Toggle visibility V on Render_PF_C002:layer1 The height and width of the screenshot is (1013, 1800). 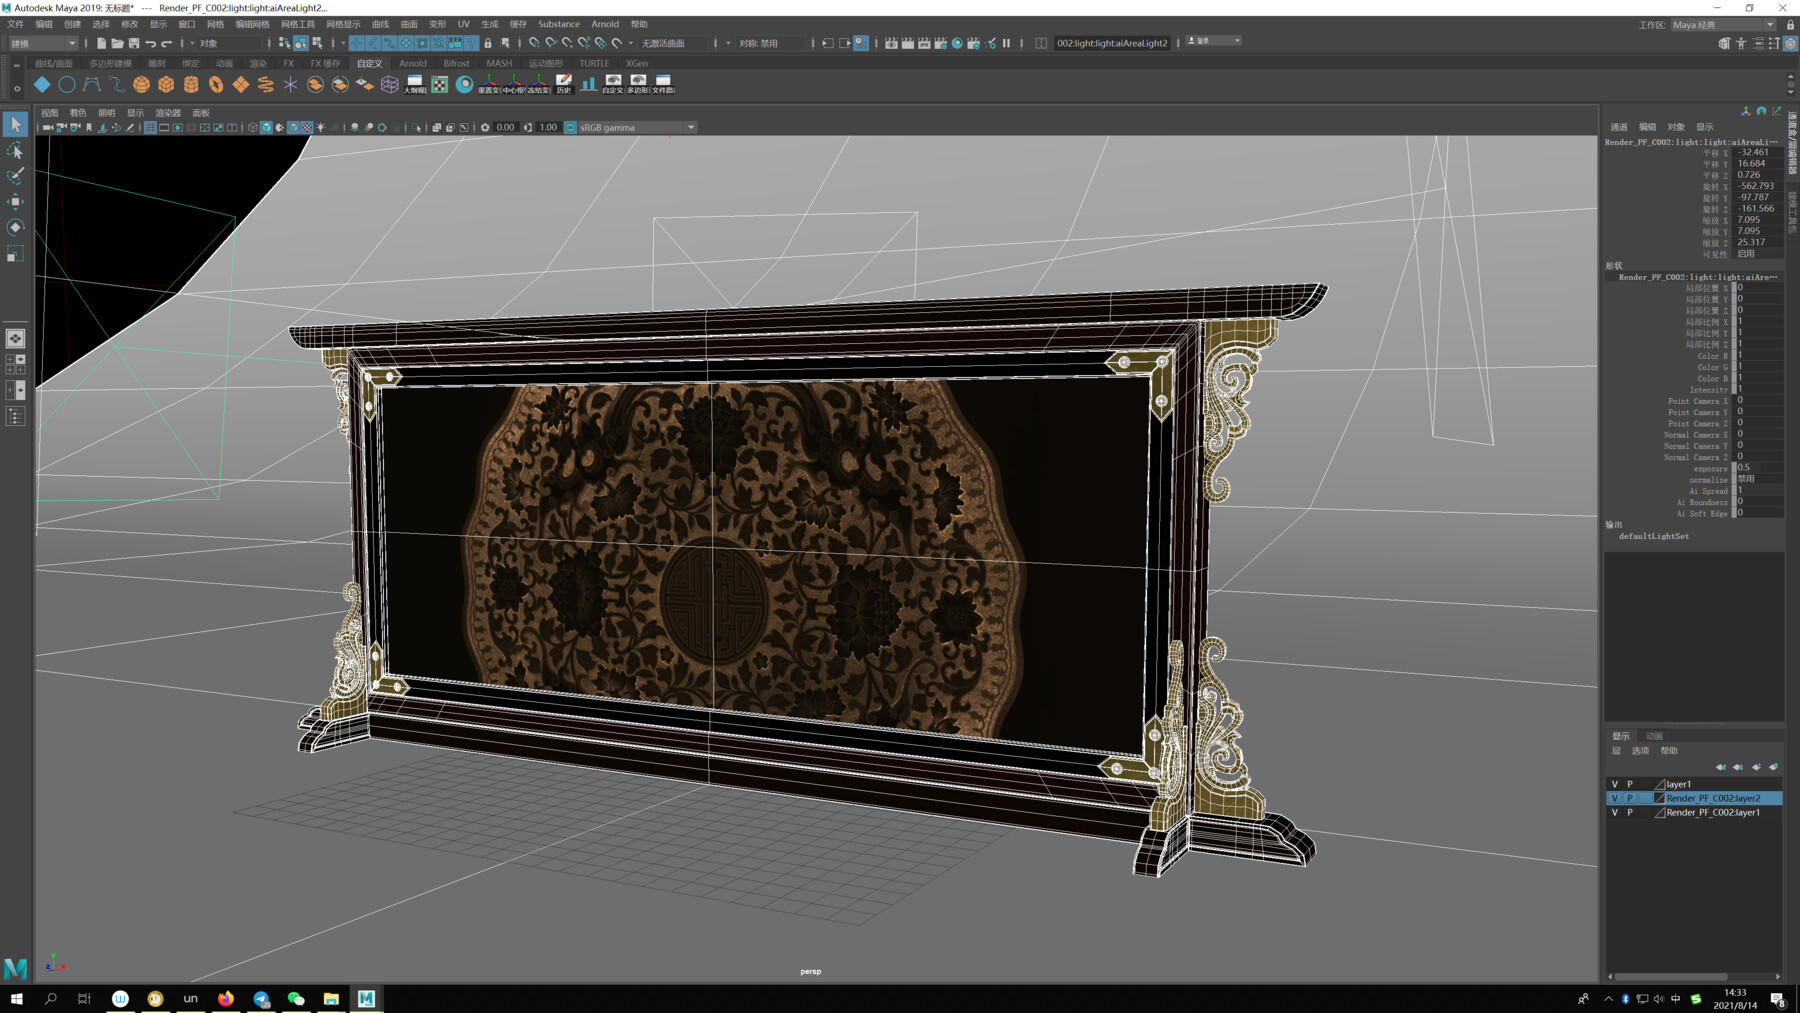click(x=1614, y=812)
